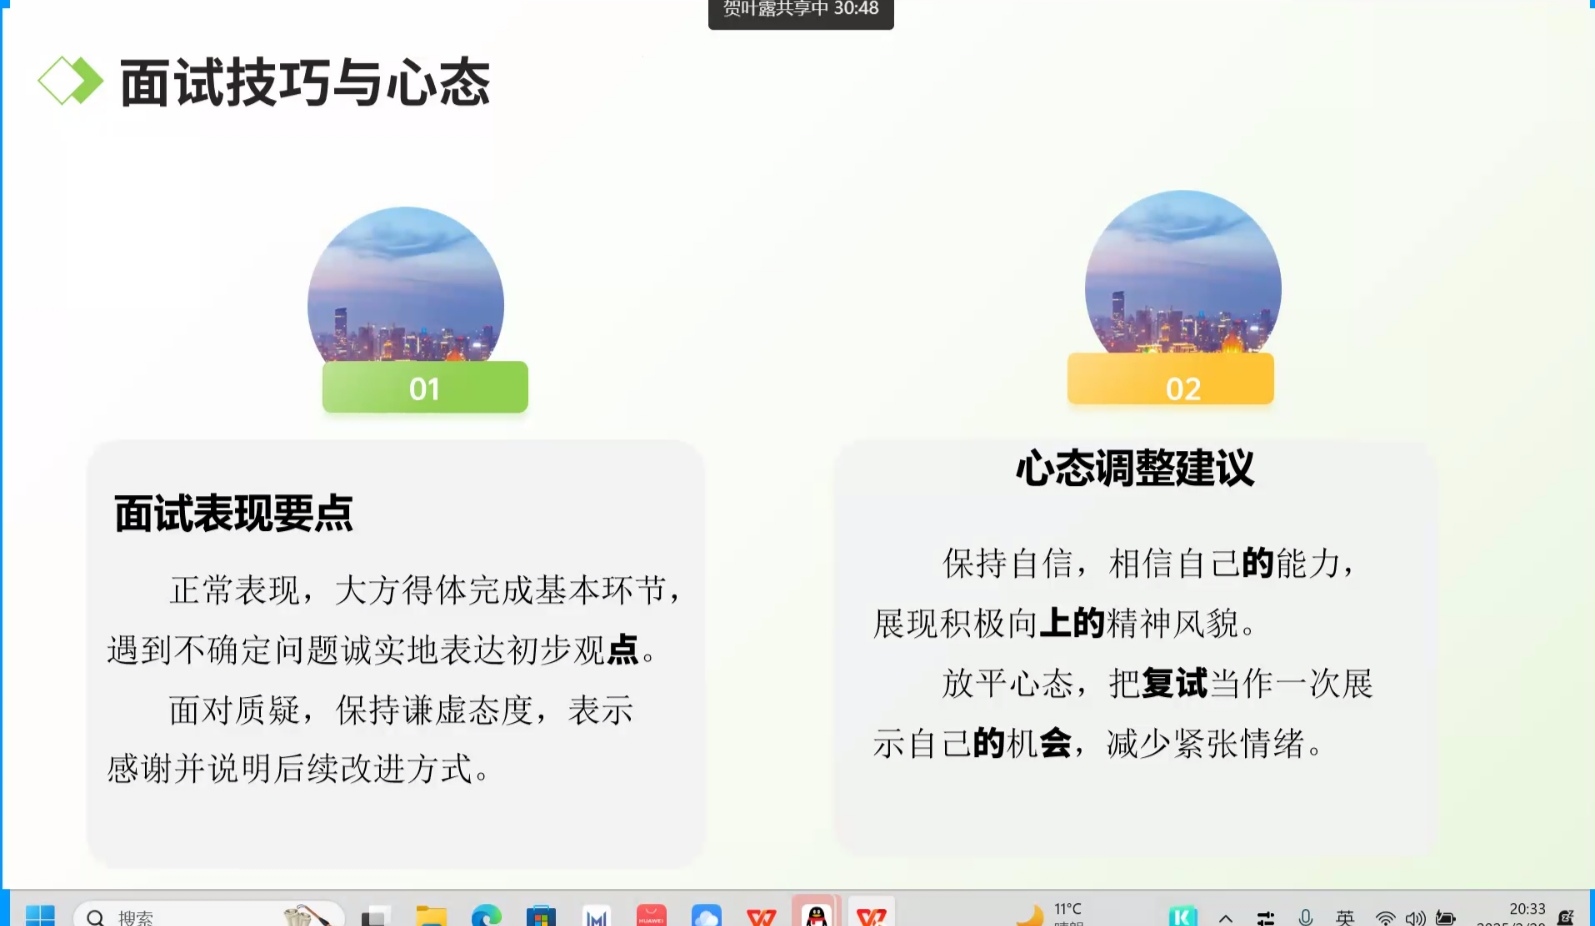Image resolution: width=1595 pixels, height=926 pixels.
Task: Open the volume speaker control
Action: 1415,917
